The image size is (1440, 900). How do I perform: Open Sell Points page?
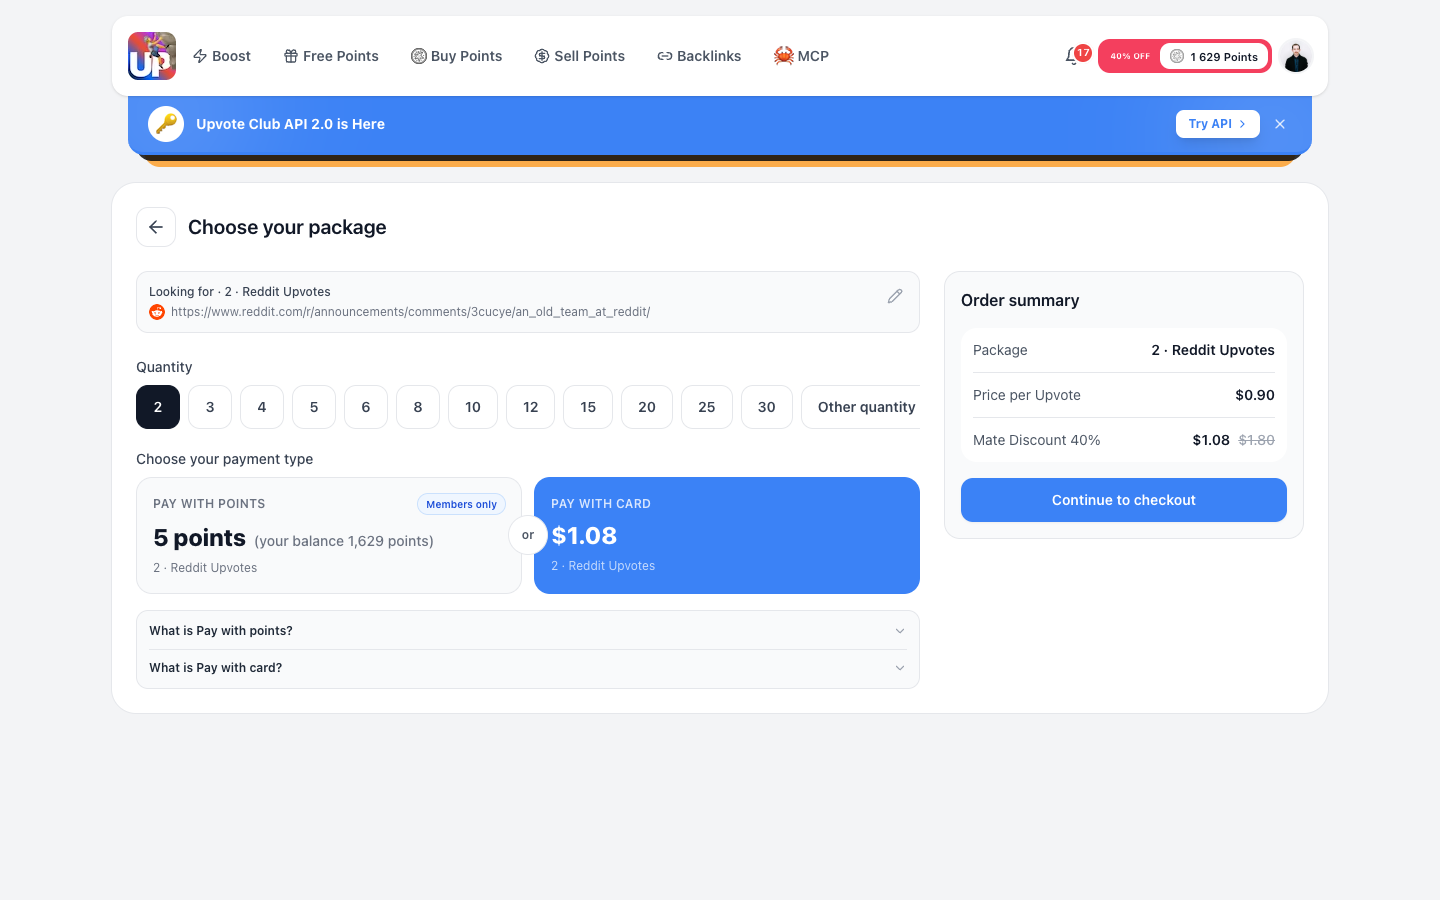(x=580, y=56)
